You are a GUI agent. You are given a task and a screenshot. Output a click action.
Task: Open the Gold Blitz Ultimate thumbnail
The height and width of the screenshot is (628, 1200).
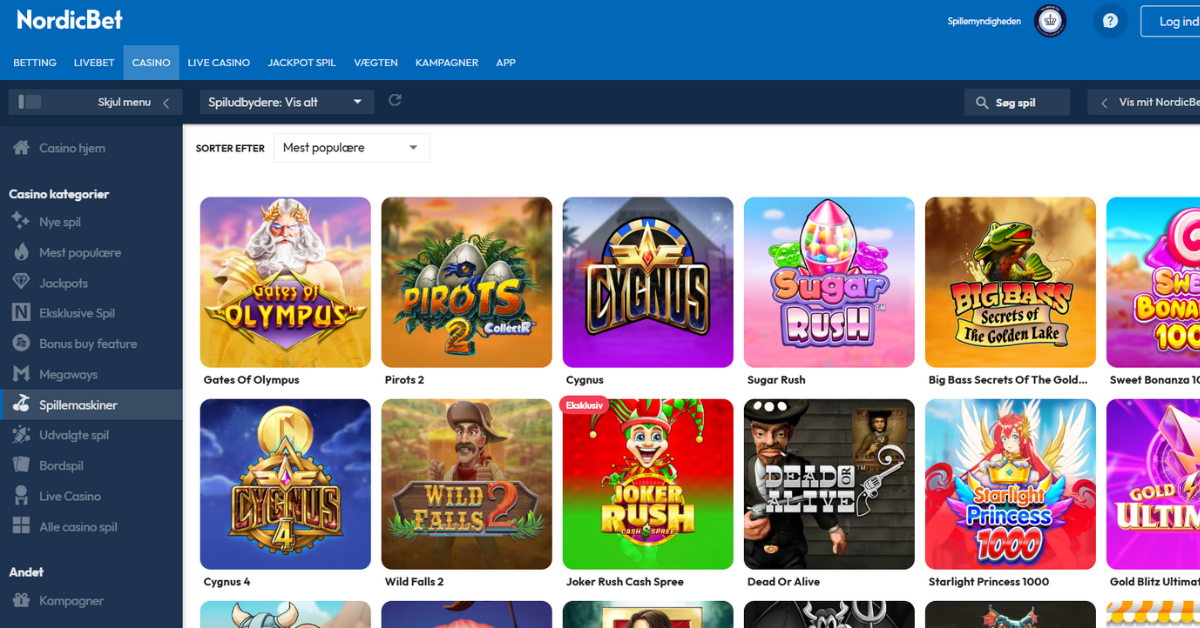pyautogui.click(x=1153, y=484)
